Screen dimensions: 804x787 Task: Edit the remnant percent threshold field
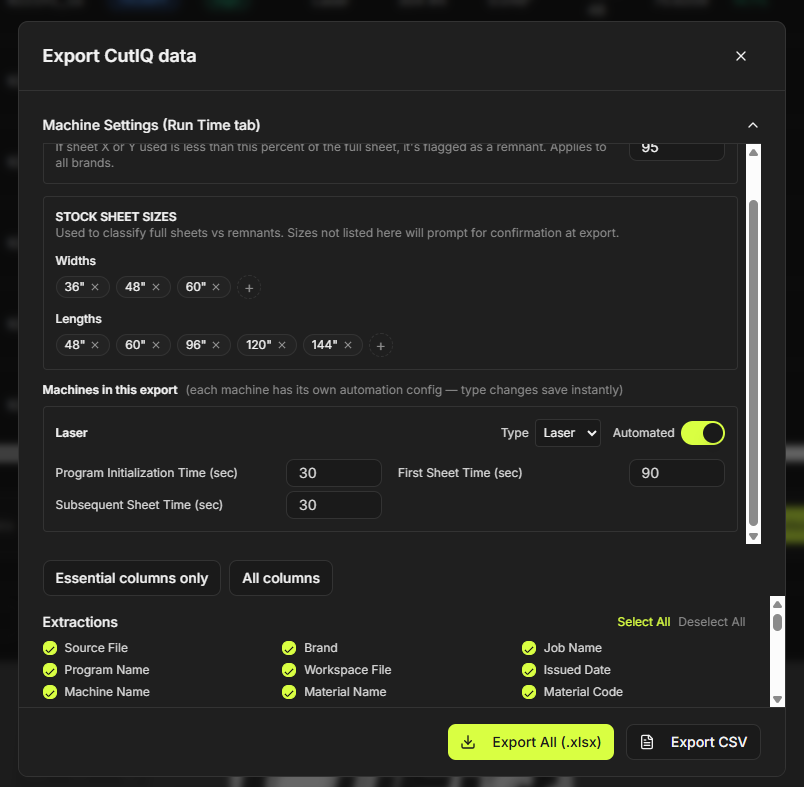tap(676, 152)
